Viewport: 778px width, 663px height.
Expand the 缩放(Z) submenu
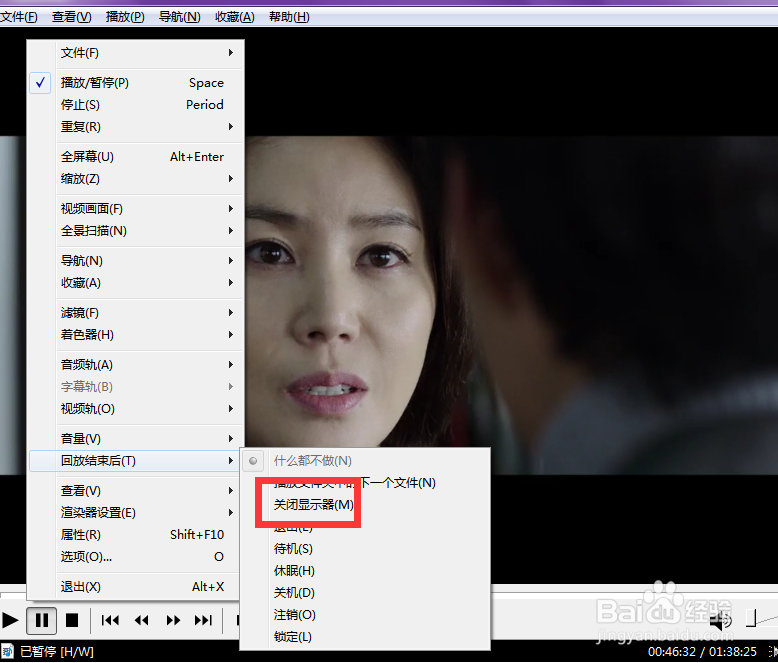tap(136, 179)
